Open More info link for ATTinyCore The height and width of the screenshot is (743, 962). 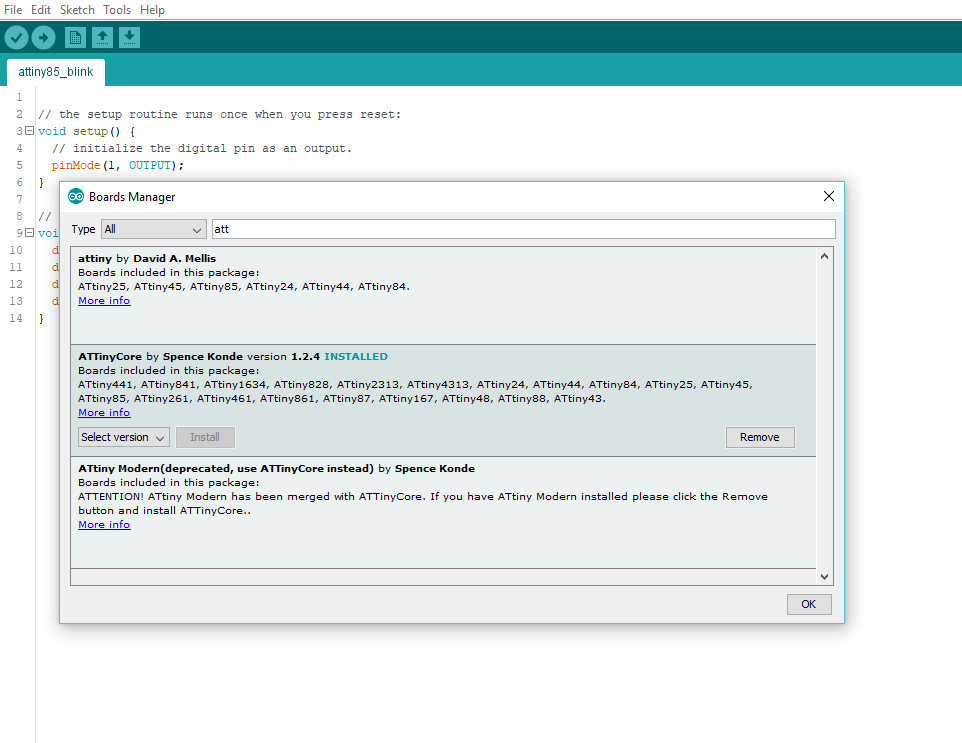(x=104, y=413)
